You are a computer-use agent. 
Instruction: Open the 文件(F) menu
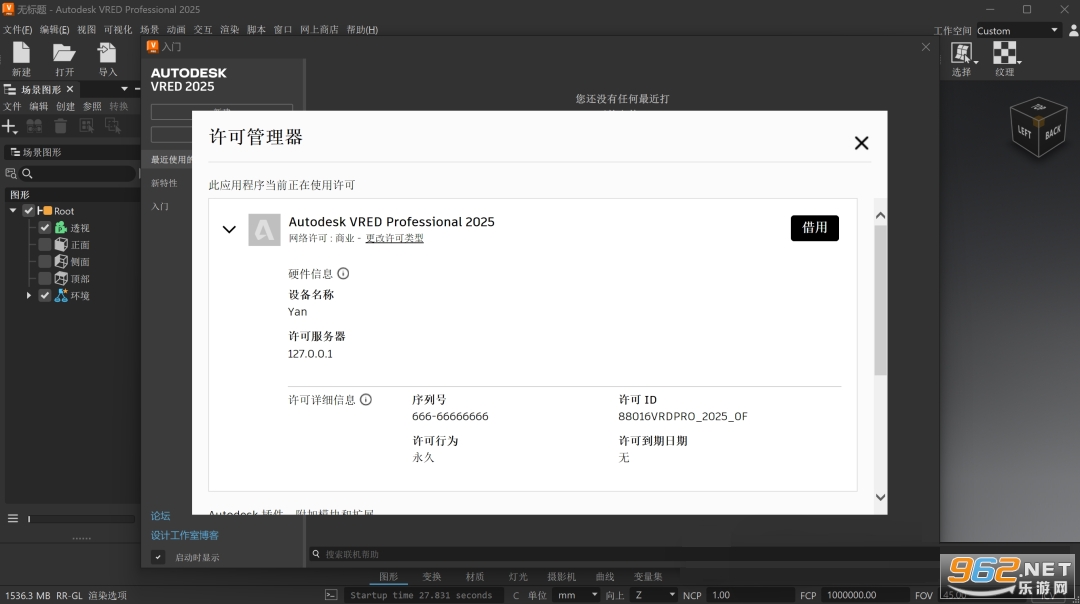tap(17, 30)
